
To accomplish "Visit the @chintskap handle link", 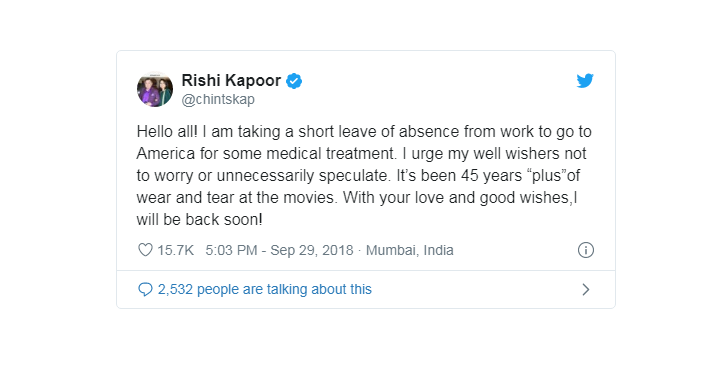I will tap(218, 99).
